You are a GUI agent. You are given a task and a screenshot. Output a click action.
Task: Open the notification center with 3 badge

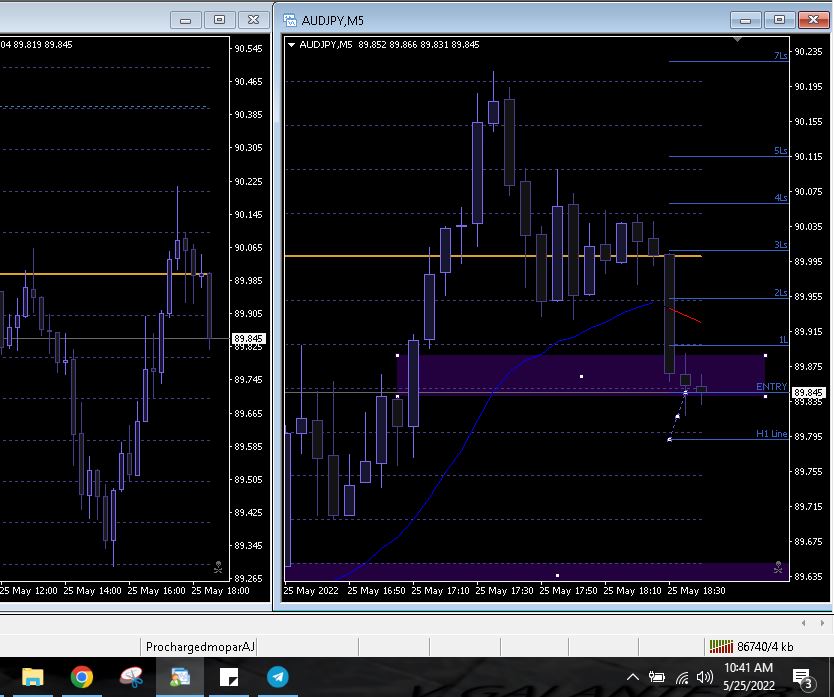point(803,677)
